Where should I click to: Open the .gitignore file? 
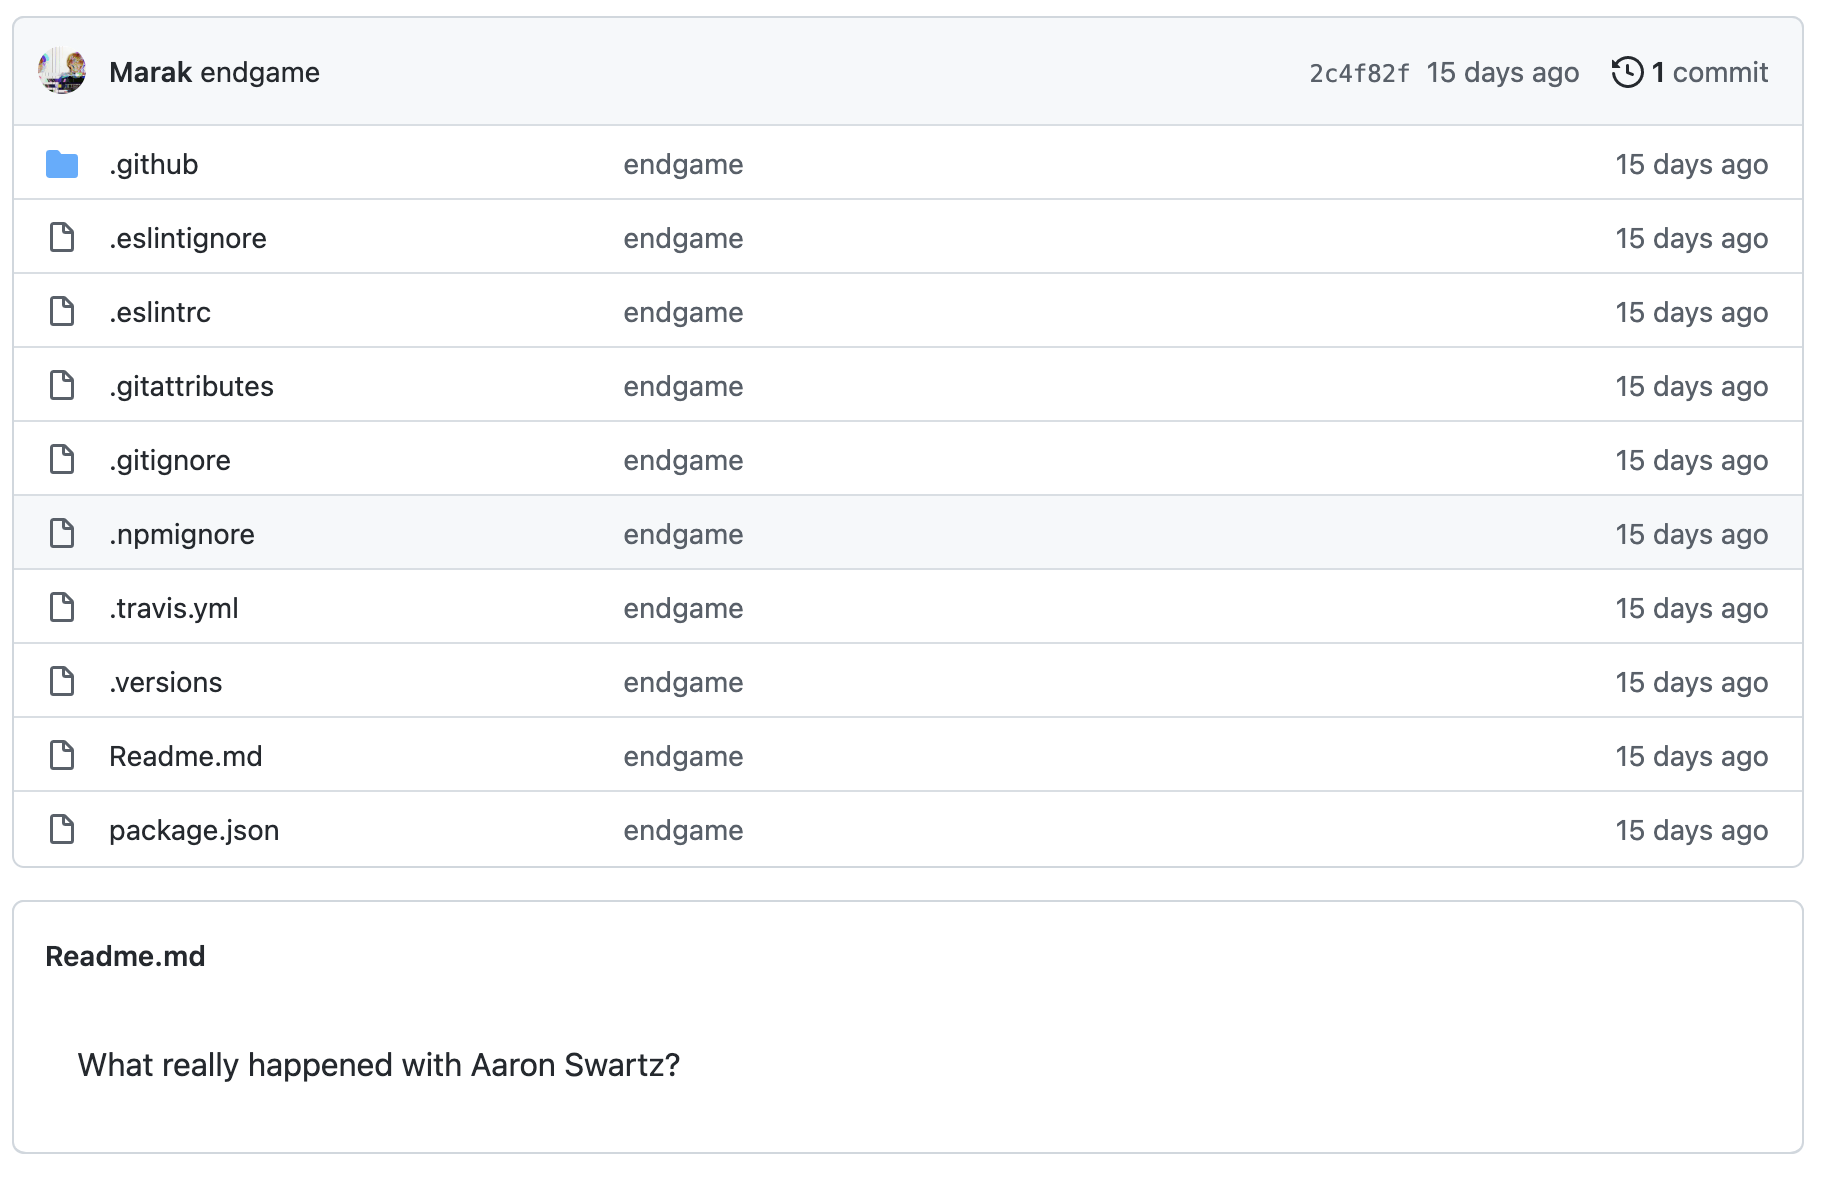(x=170, y=460)
